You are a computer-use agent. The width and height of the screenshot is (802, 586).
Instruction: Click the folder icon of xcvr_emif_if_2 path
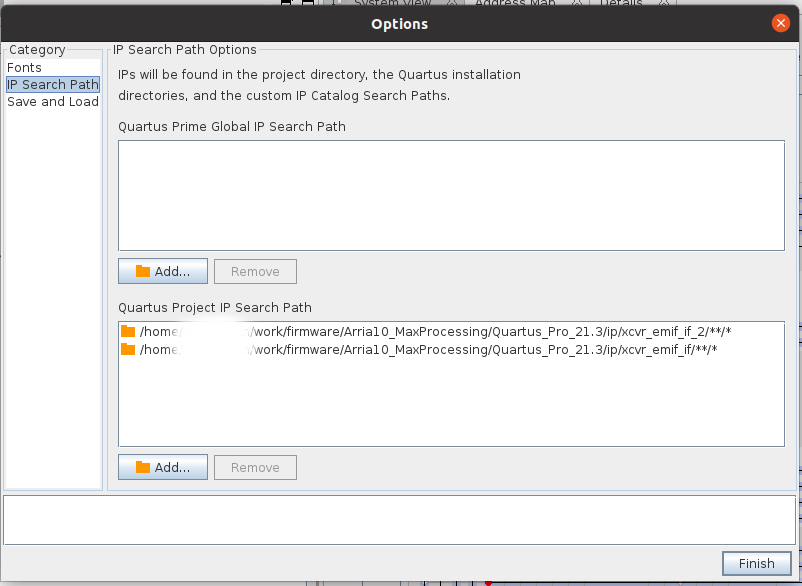coord(128,331)
